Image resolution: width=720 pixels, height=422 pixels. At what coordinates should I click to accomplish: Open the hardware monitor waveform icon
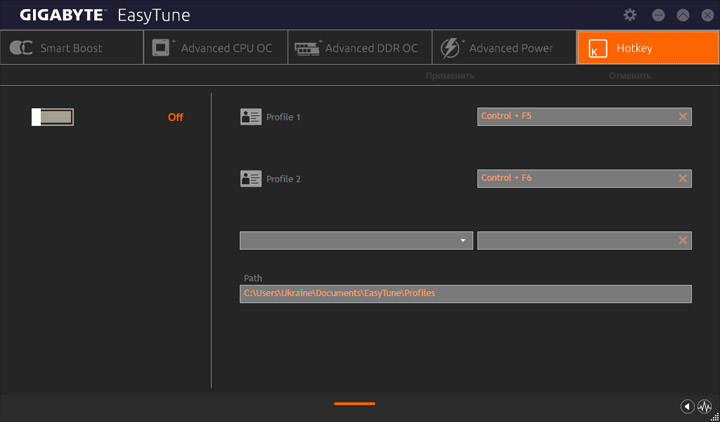tap(704, 406)
